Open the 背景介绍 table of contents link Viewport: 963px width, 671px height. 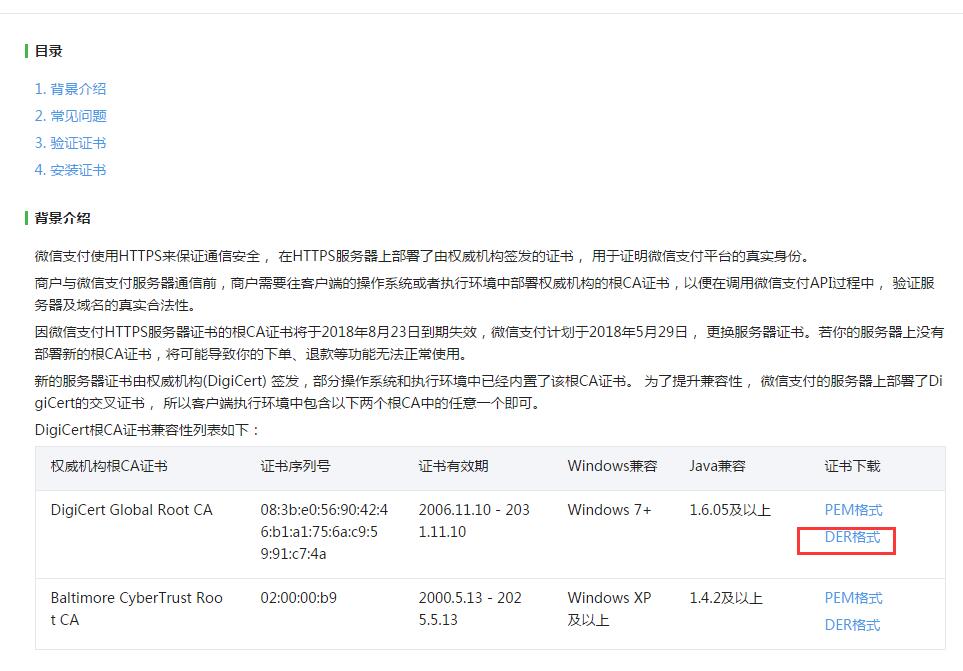coord(70,89)
